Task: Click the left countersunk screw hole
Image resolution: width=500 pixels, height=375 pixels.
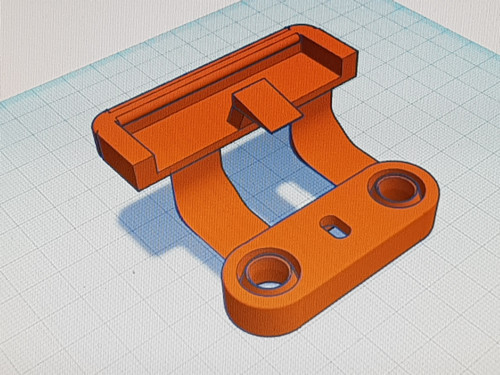Action: click(268, 272)
